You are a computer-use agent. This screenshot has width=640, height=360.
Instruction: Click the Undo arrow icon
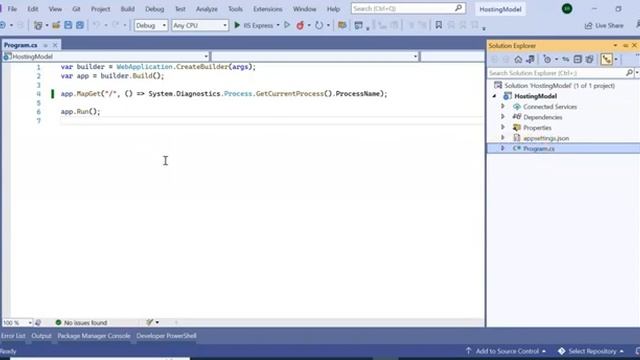tap(96, 25)
